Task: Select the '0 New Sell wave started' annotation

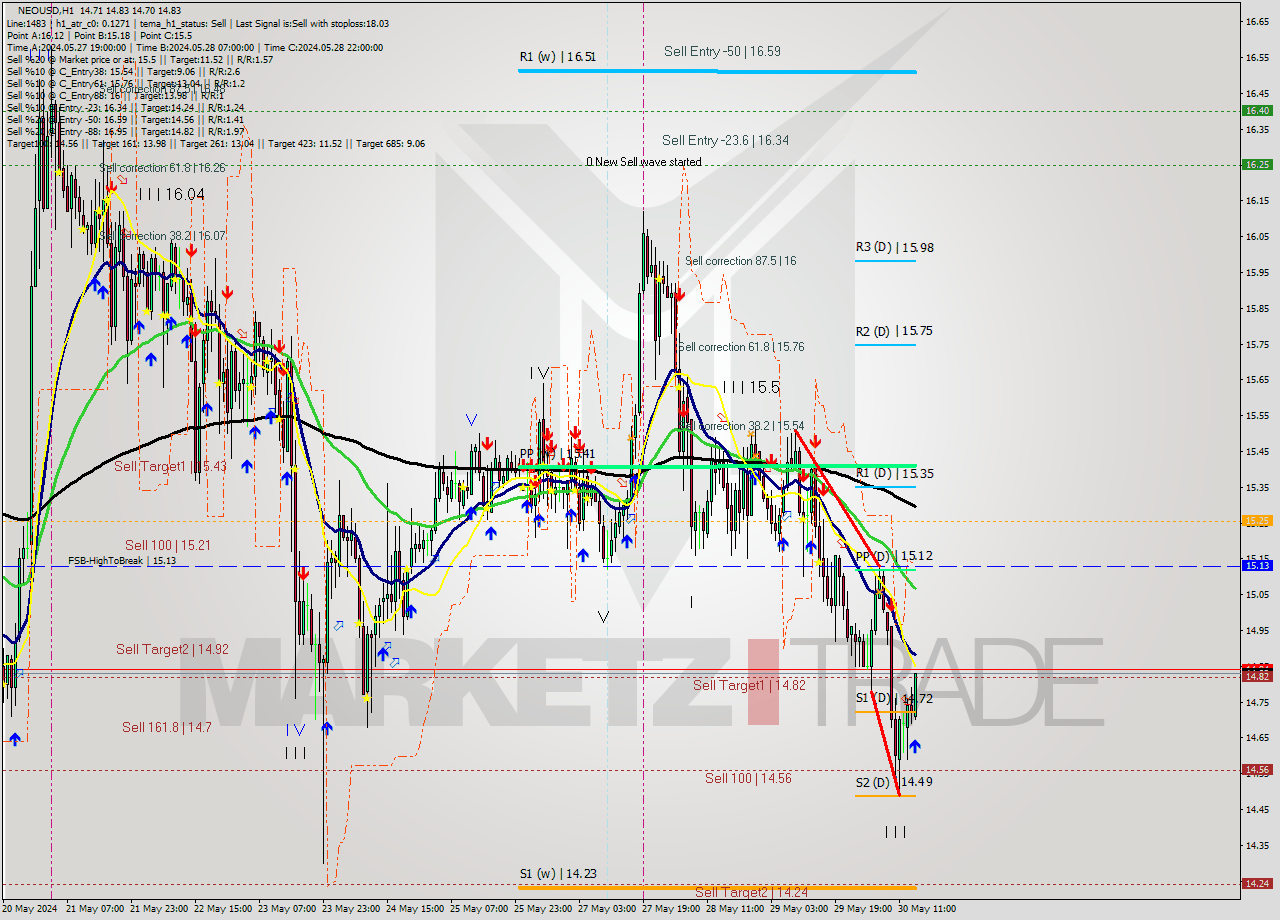Action: pos(643,162)
